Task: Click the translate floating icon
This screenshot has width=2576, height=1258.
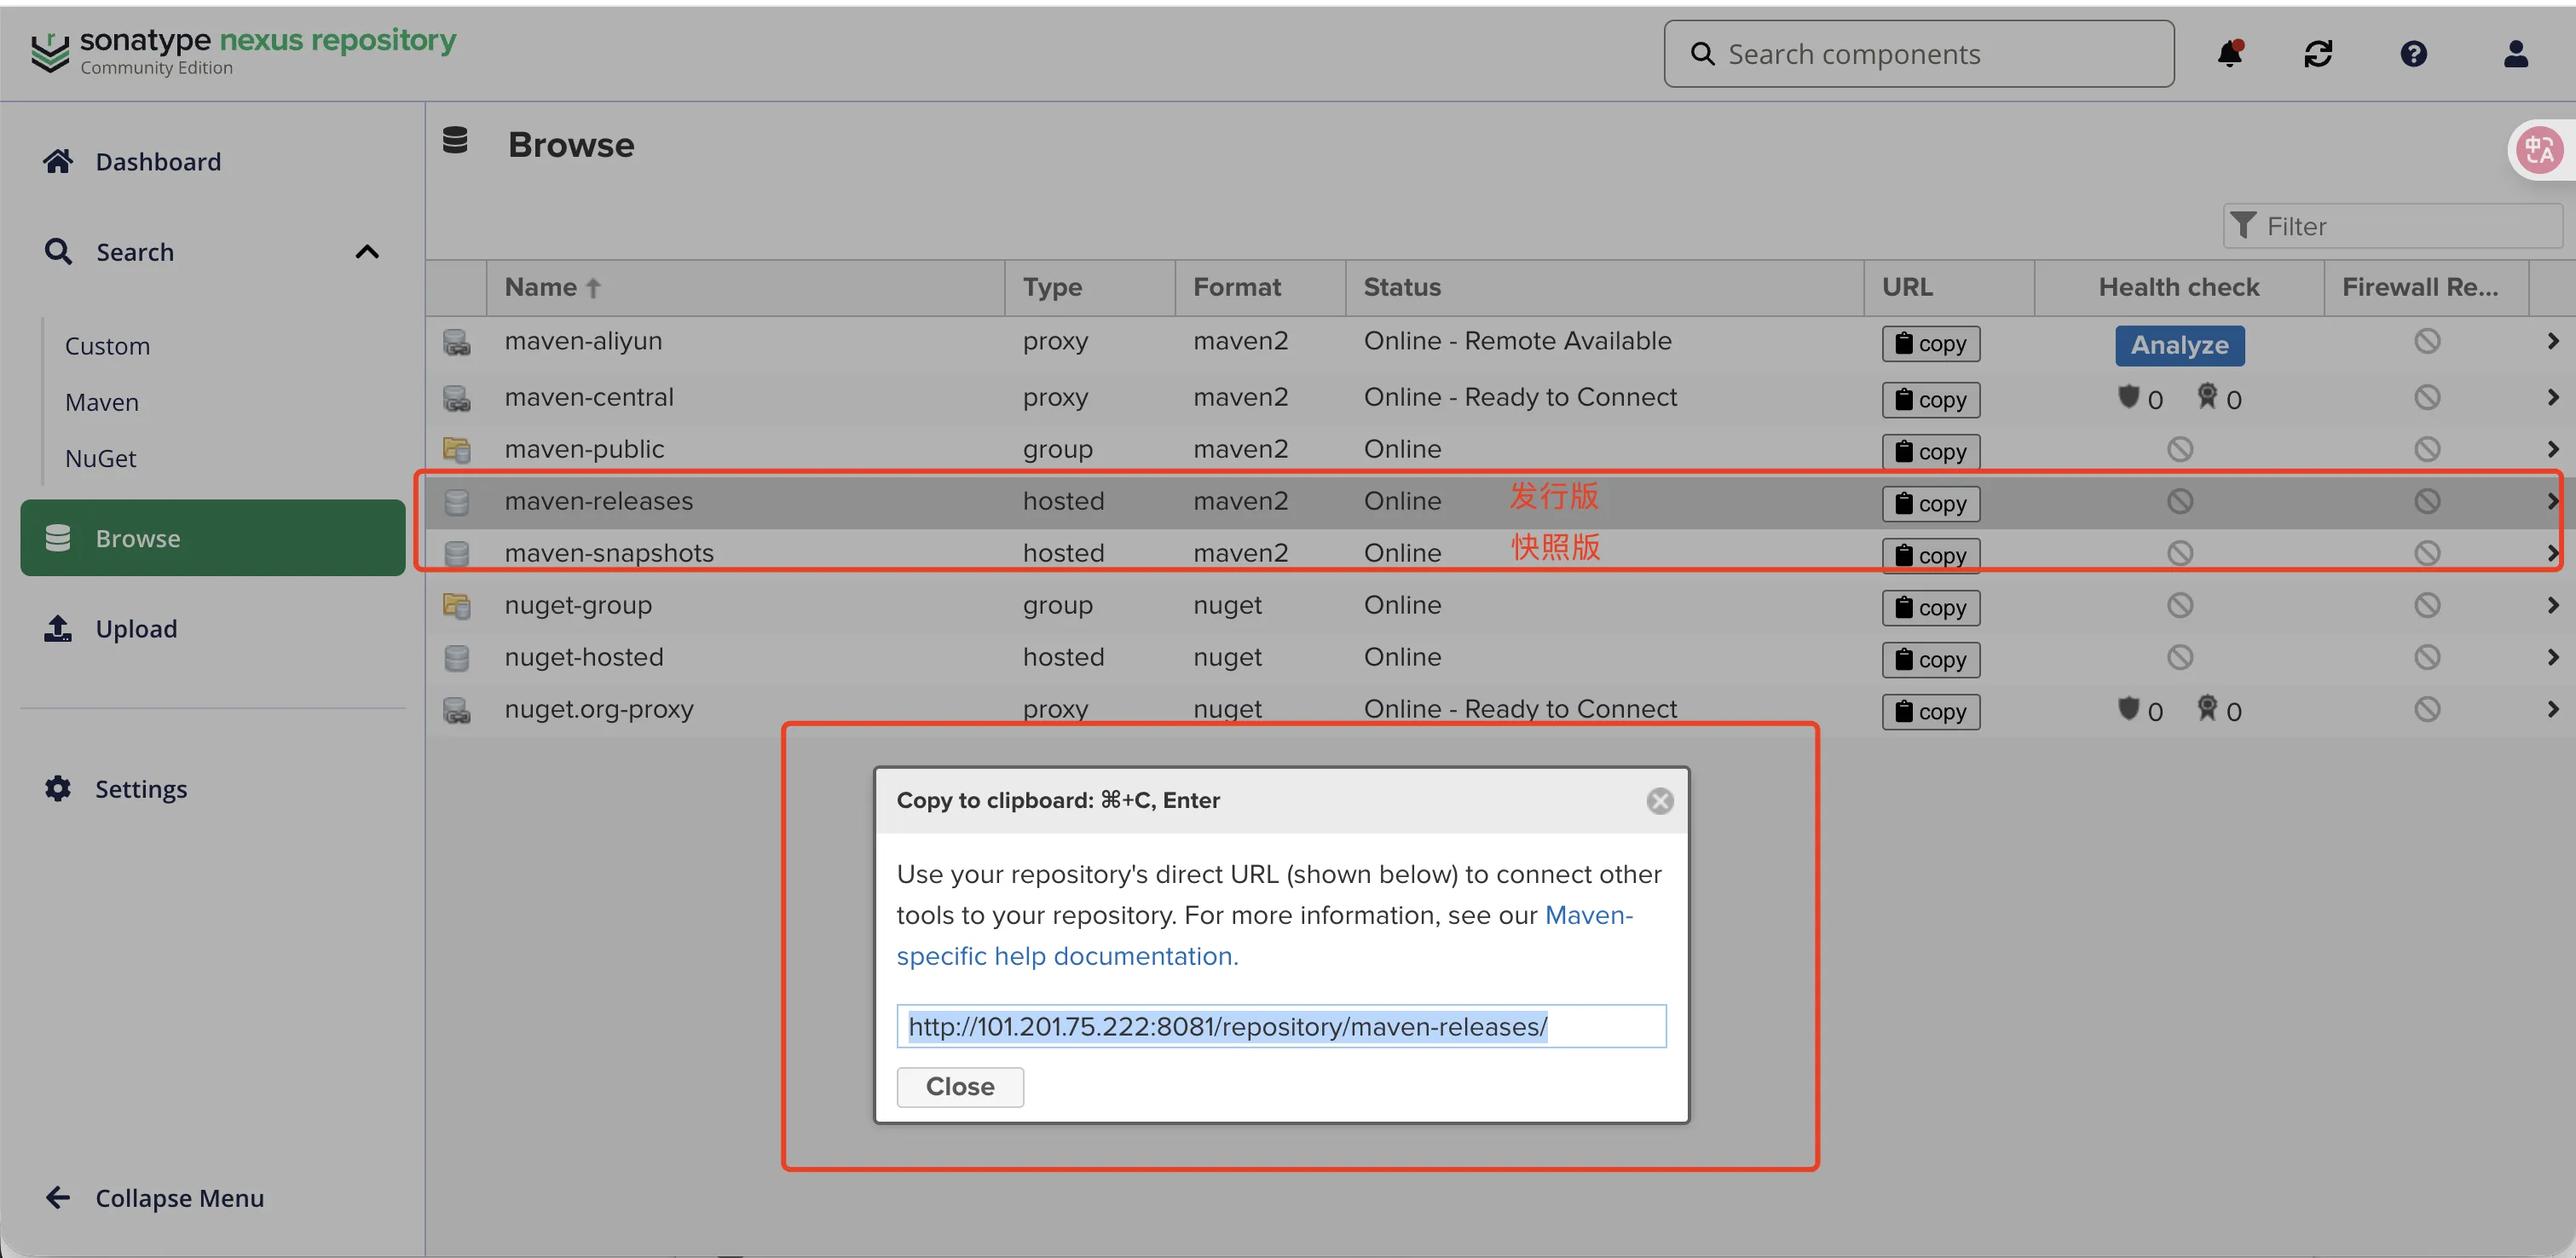Action: coord(2539,150)
